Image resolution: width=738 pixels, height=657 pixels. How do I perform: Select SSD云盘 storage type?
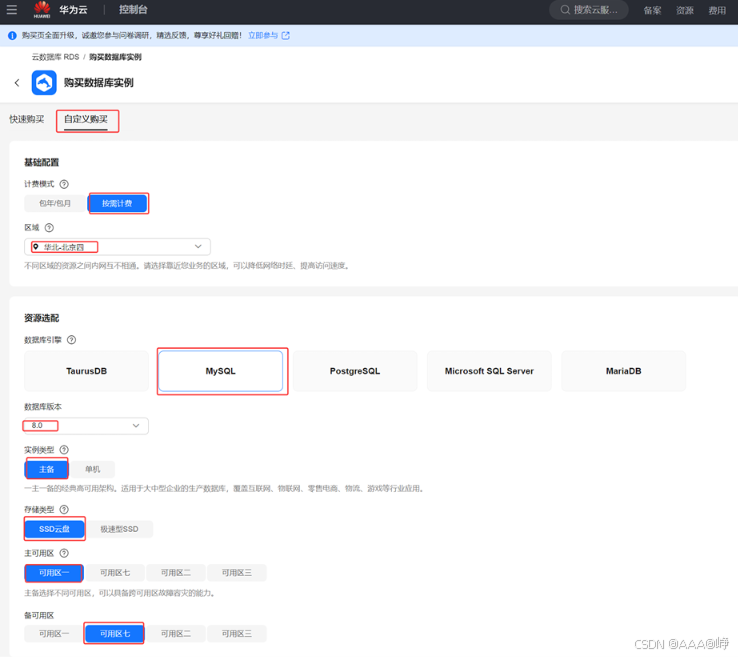tap(54, 529)
